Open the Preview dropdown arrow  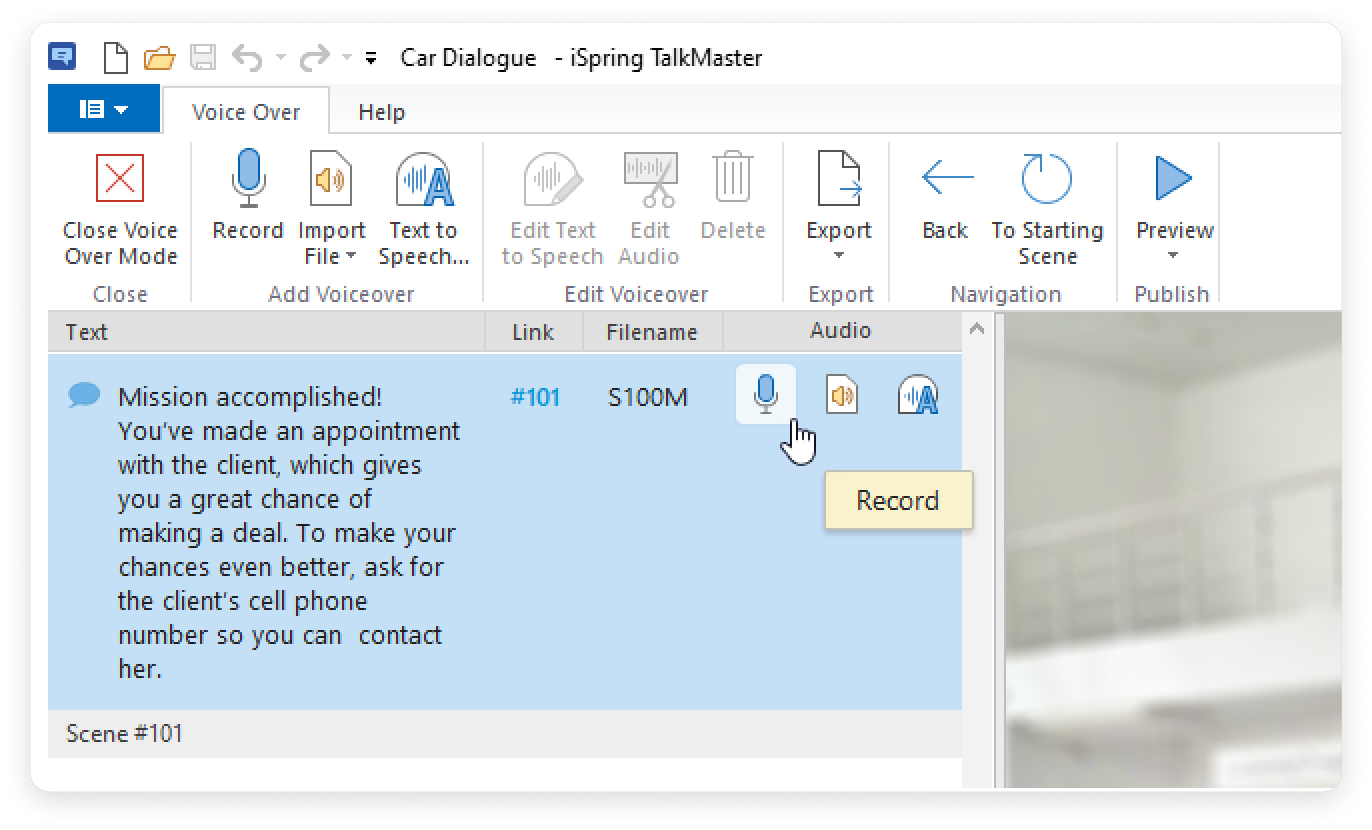[x=1173, y=256]
